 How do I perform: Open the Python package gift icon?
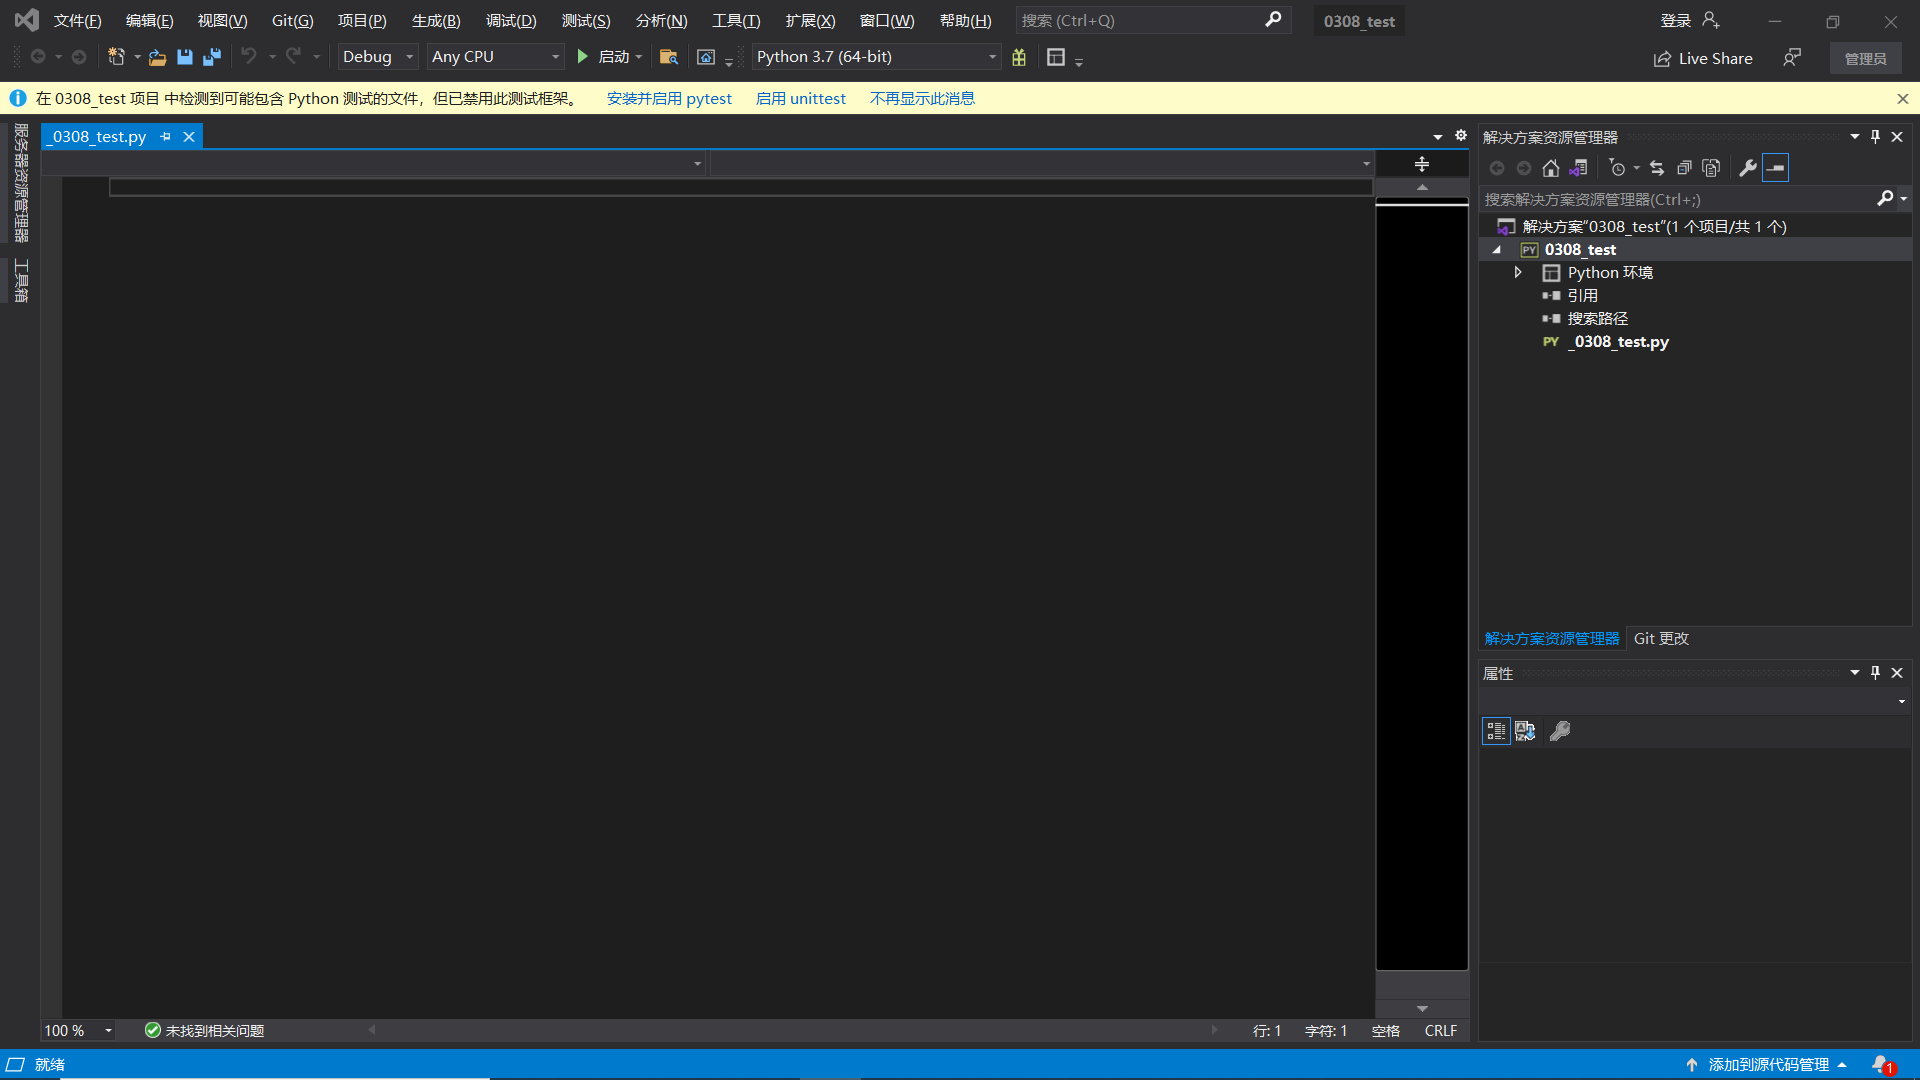(x=1019, y=57)
